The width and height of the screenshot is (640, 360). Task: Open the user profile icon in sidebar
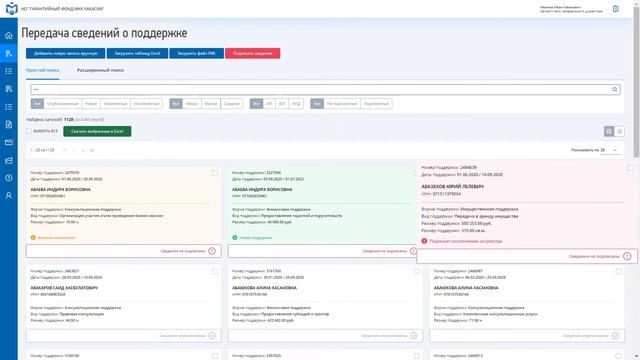(x=9, y=196)
